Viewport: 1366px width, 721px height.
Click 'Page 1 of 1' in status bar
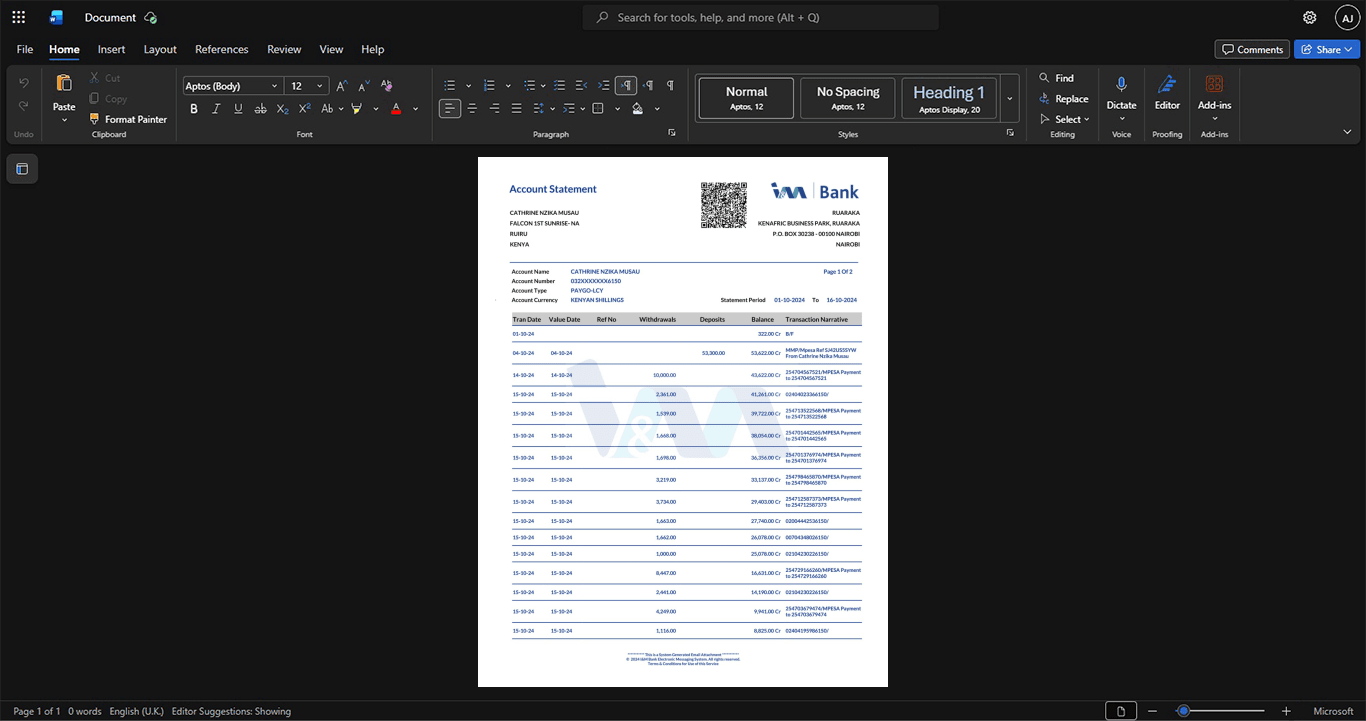coord(37,711)
